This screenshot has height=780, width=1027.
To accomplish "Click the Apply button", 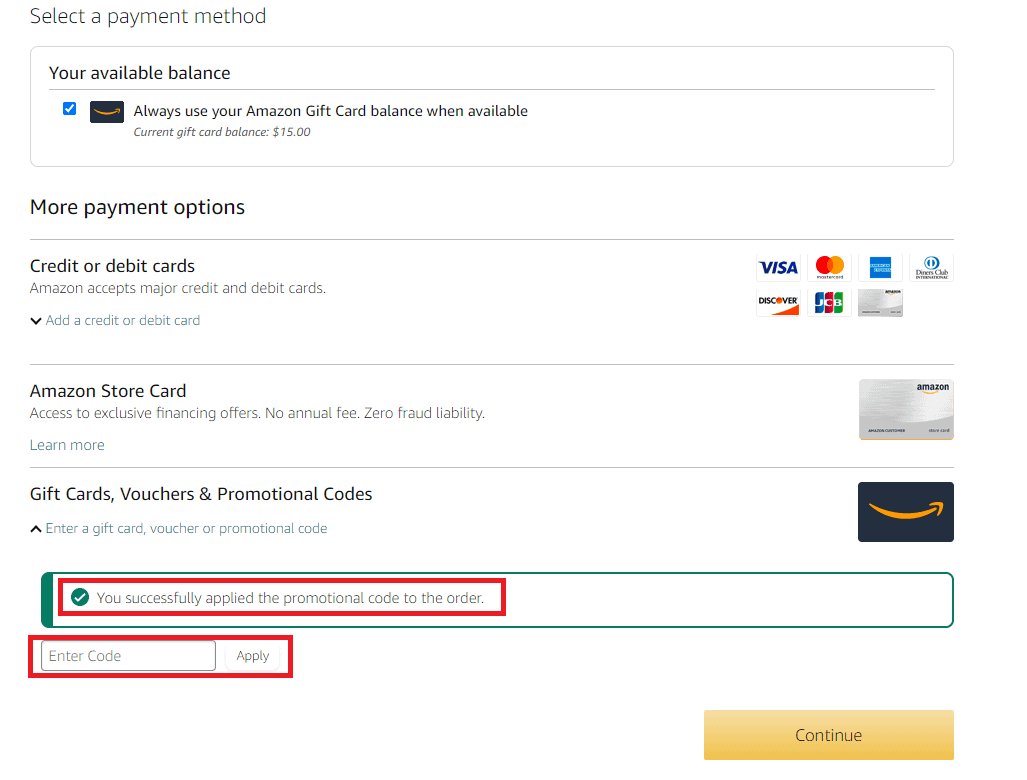I will click(x=253, y=656).
